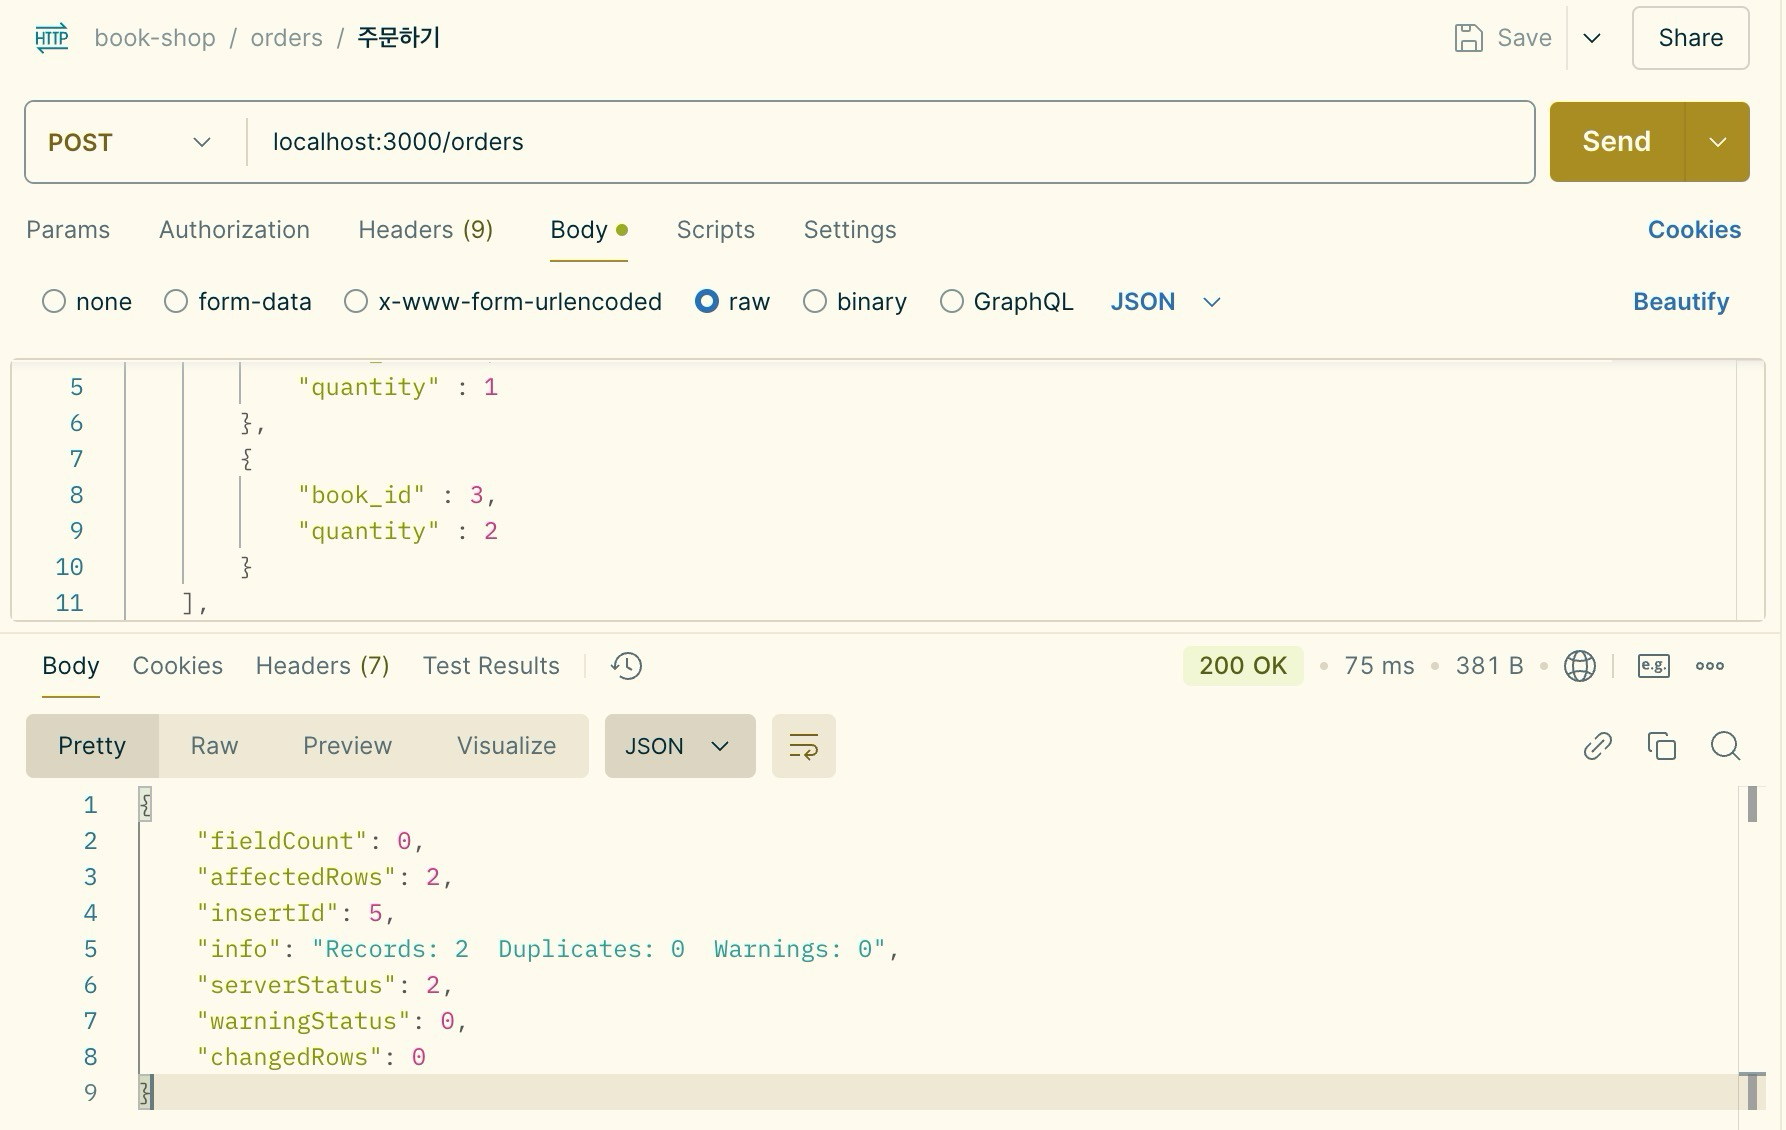Image resolution: width=1786 pixels, height=1130 pixels.
Task: Open the Params tab
Action: coord(68,230)
